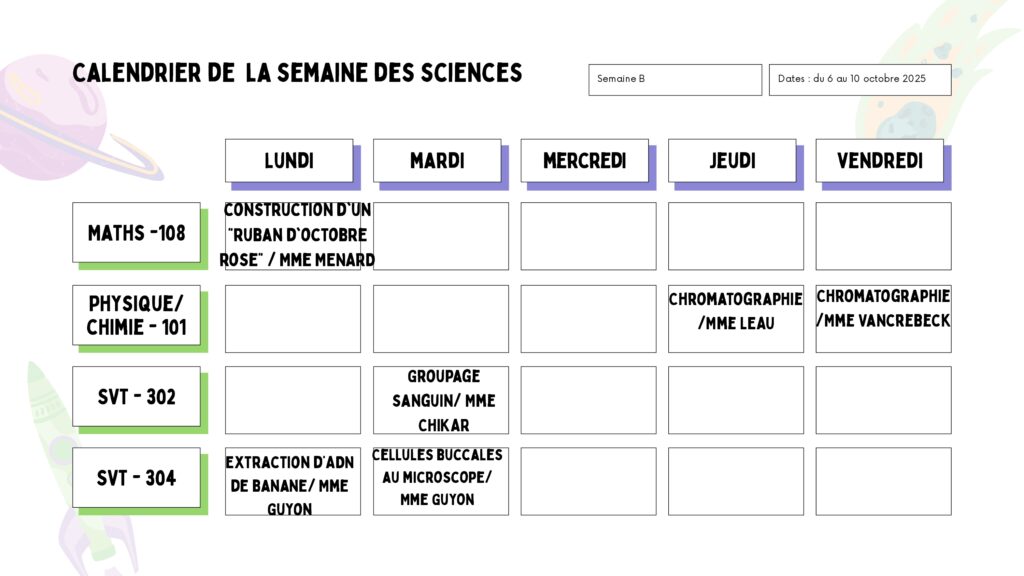
Task: Click the SVT - 304 row label
Action: point(136,478)
